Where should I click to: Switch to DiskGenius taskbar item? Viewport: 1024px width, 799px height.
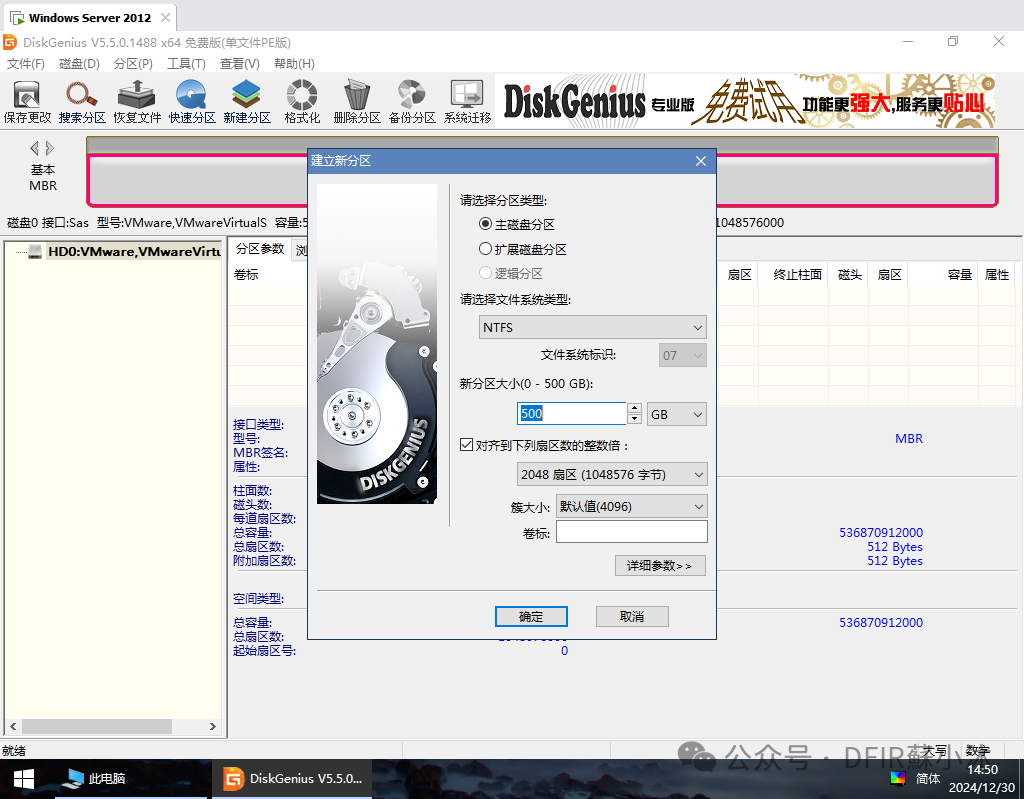click(292, 779)
